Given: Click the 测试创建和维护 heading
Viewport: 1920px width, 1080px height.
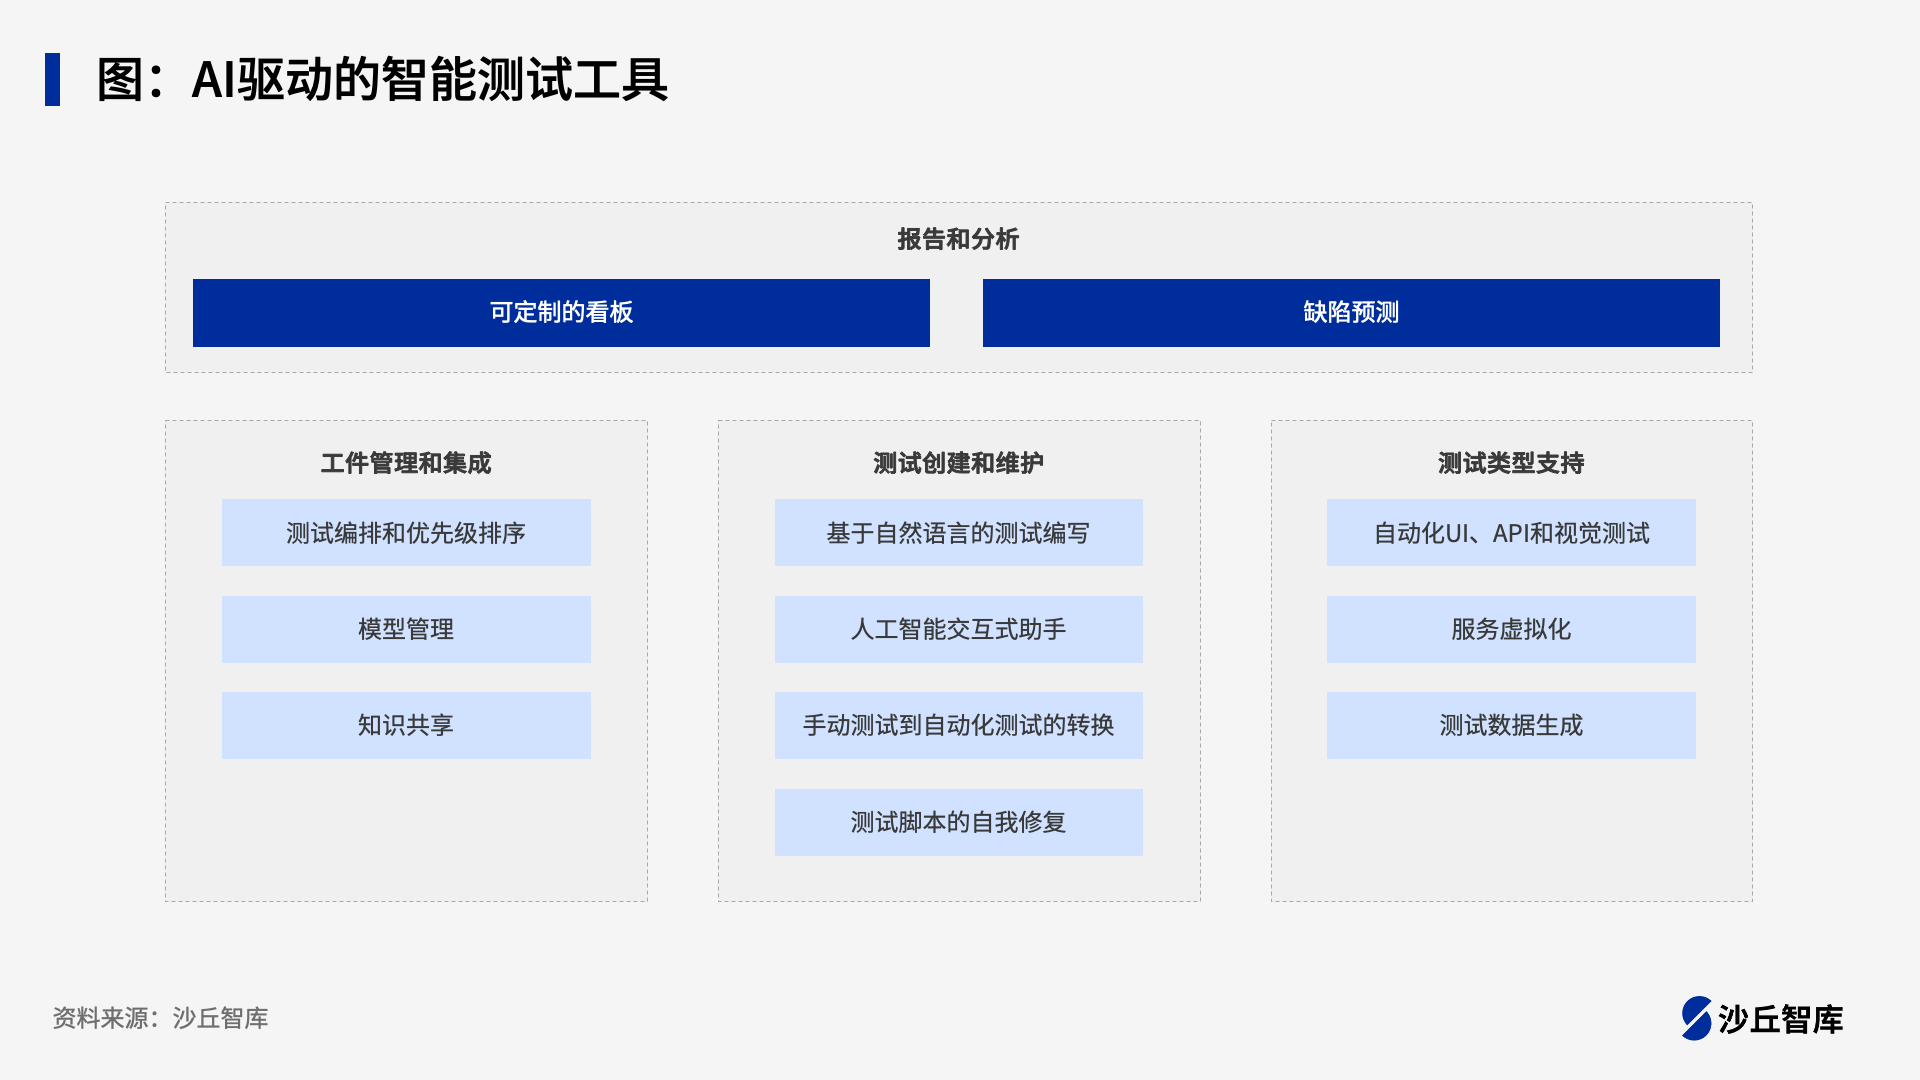Looking at the screenshot, I should (958, 463).
